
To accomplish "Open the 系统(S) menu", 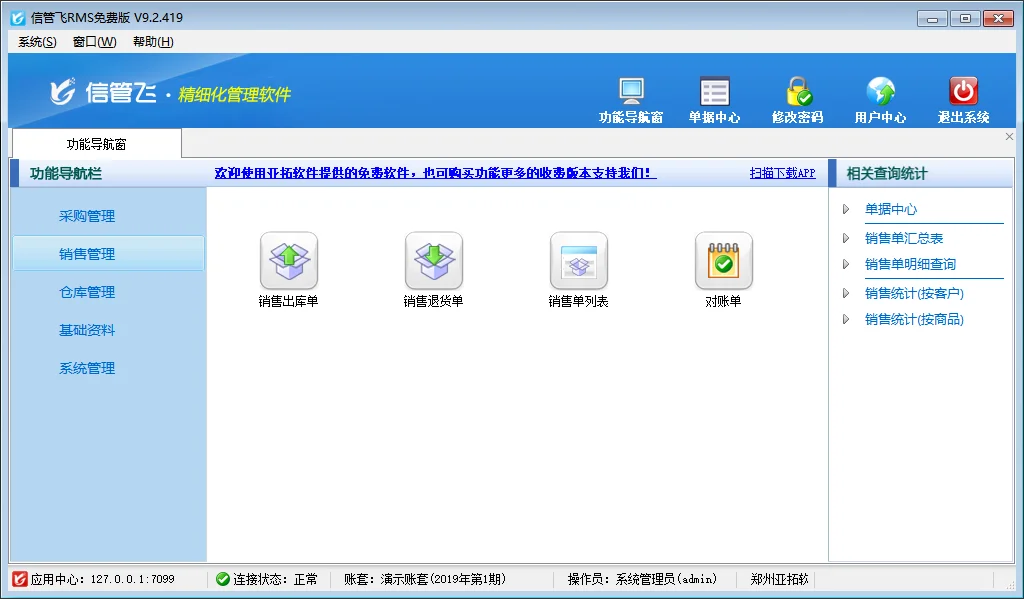I will (37, 42).
